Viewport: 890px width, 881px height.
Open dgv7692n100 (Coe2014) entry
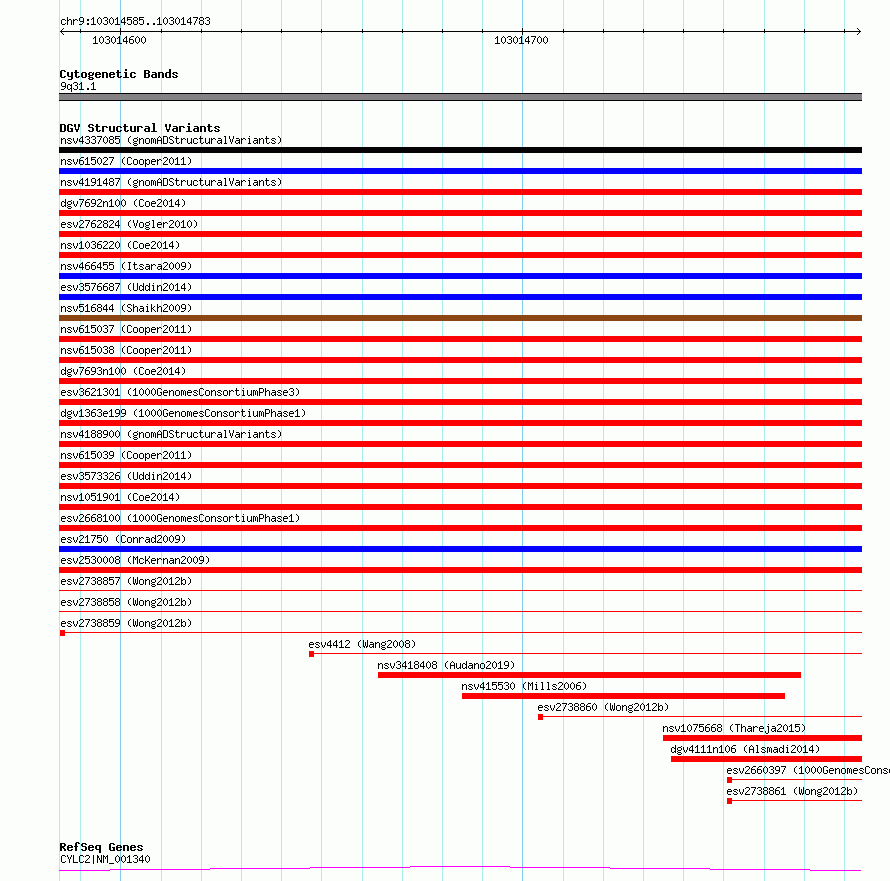[123, 203]
